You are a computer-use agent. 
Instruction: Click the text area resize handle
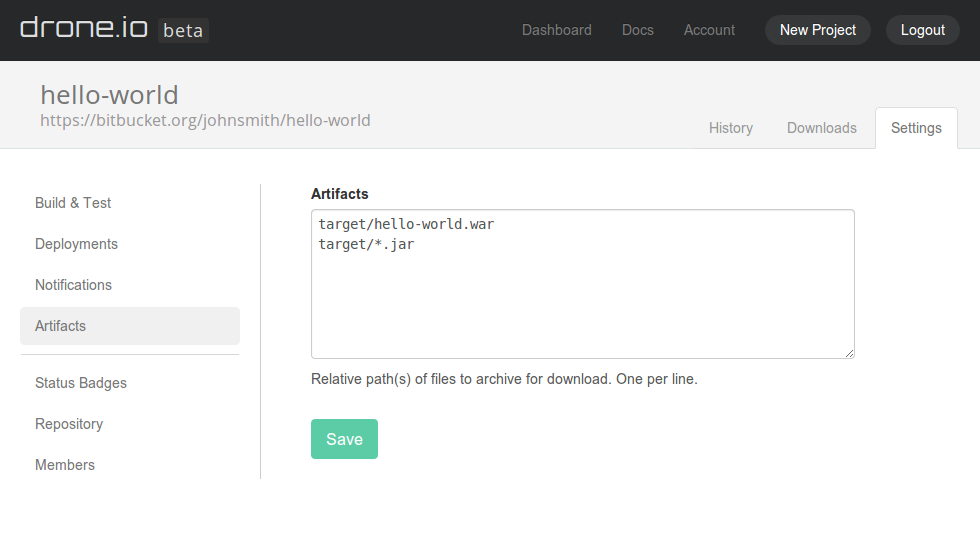(849, 353)
